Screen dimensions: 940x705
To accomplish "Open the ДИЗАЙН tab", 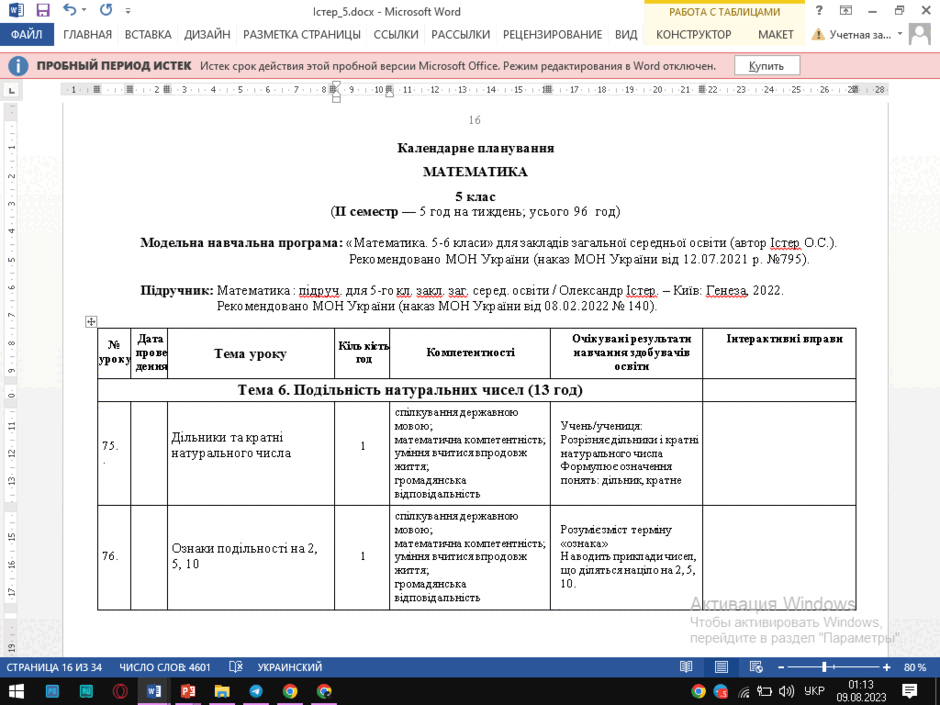I will (207, 34).
